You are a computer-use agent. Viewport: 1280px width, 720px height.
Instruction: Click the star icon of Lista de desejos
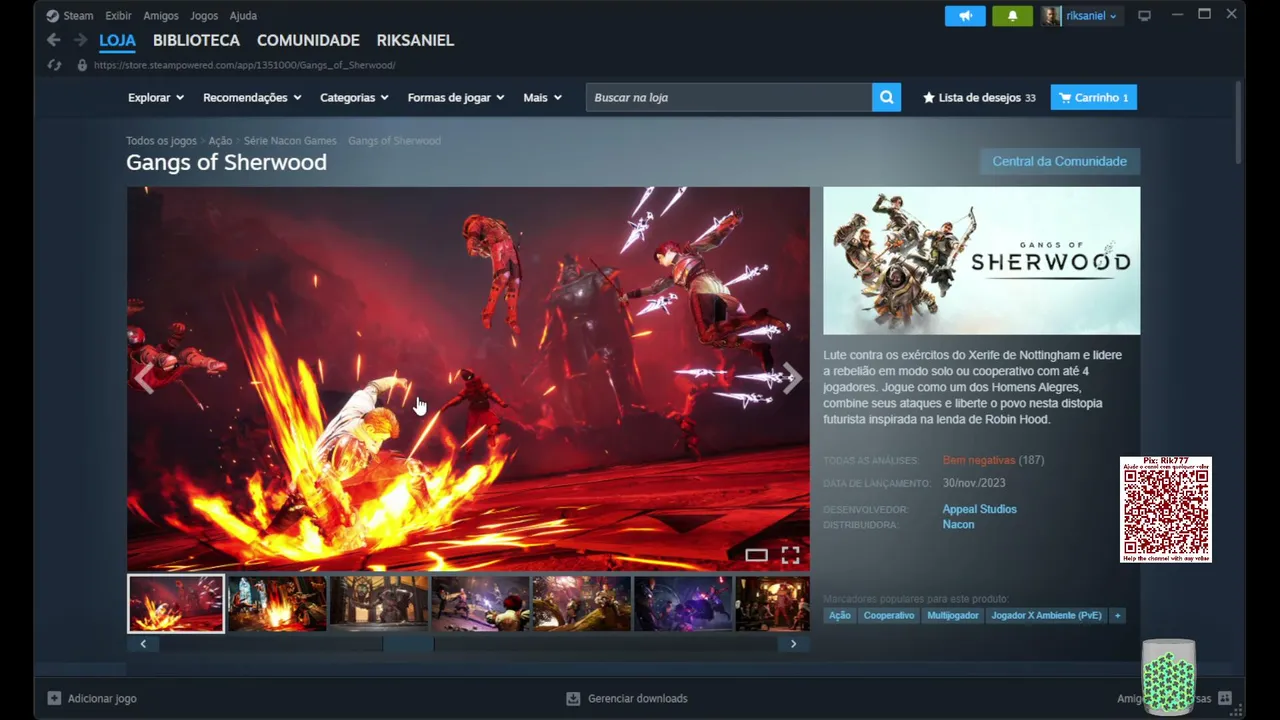pos(929,98)
